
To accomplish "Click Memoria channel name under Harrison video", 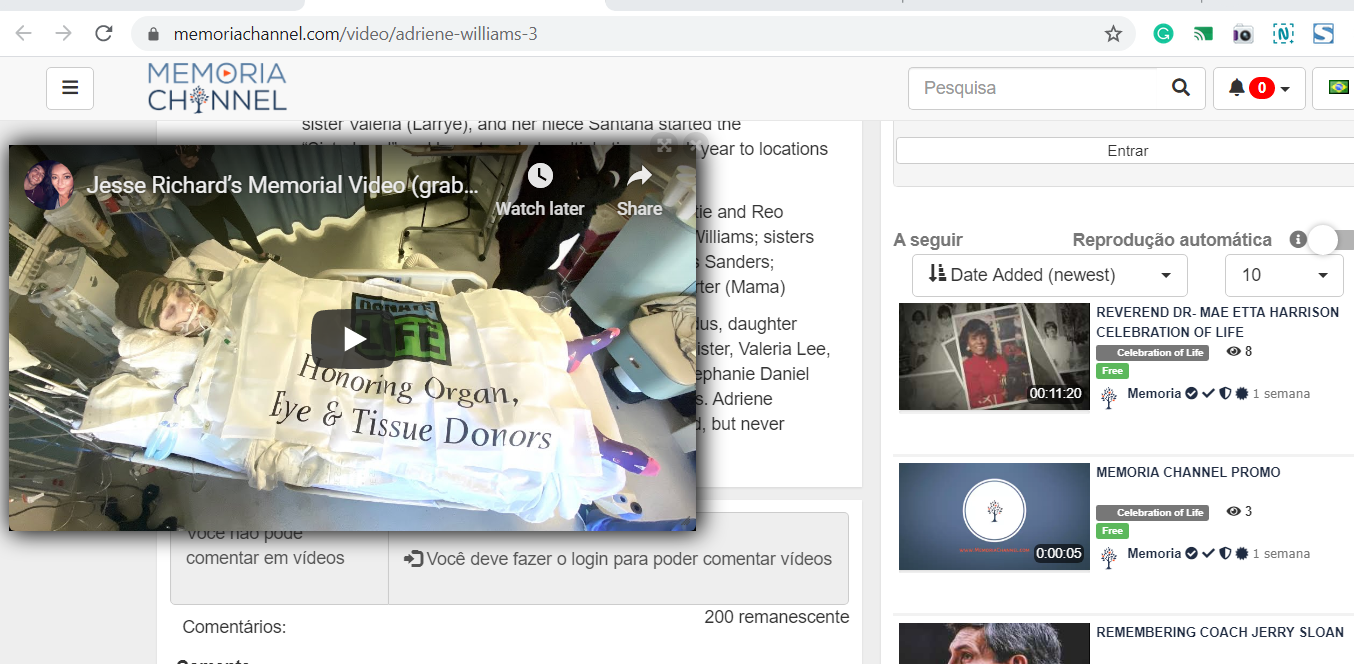I will (x=1154, y=393).
